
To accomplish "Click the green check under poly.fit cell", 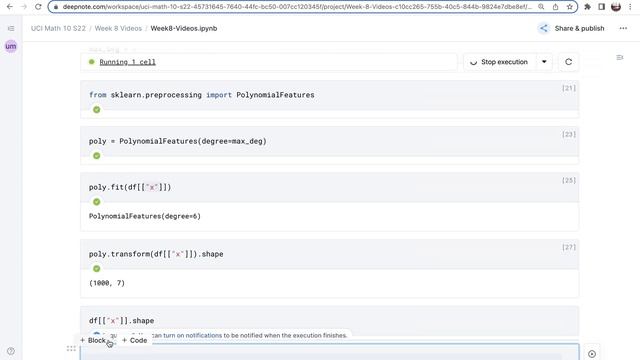I will click(97, 202).
